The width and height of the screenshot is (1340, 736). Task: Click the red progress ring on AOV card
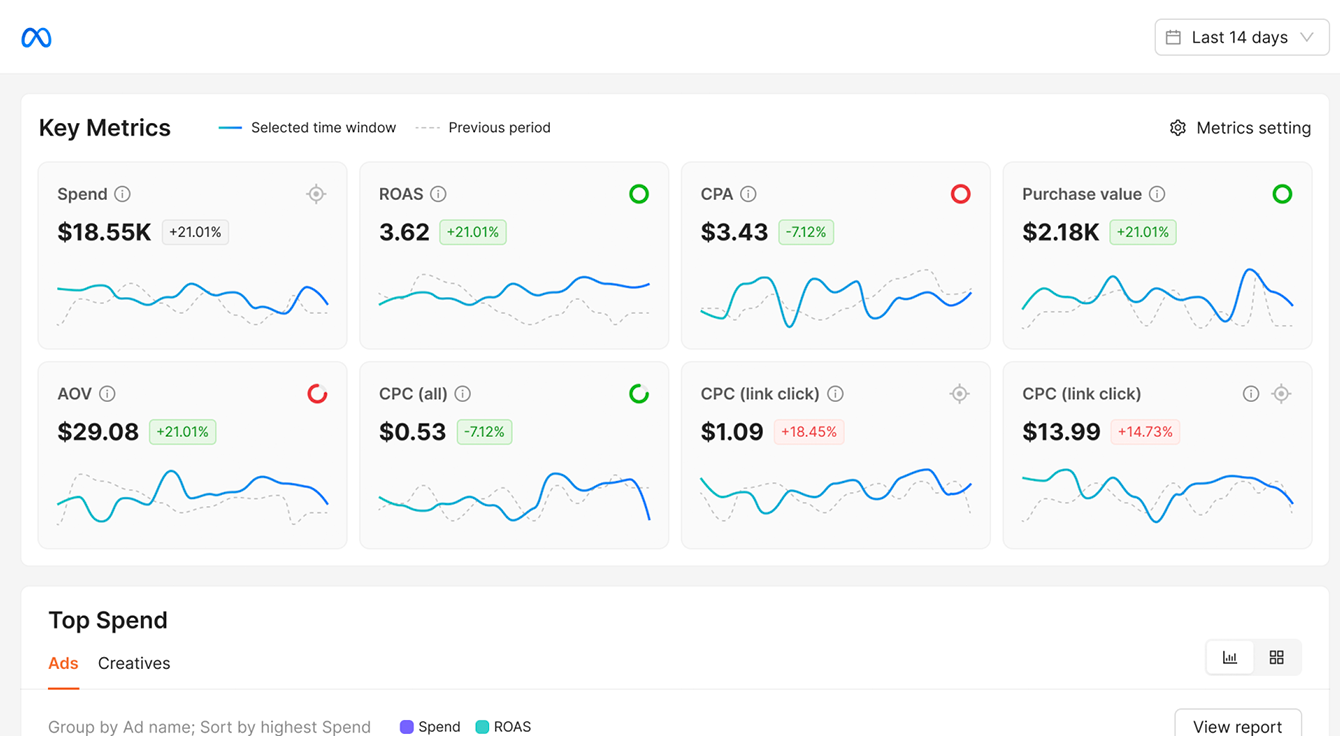point(317,394)
